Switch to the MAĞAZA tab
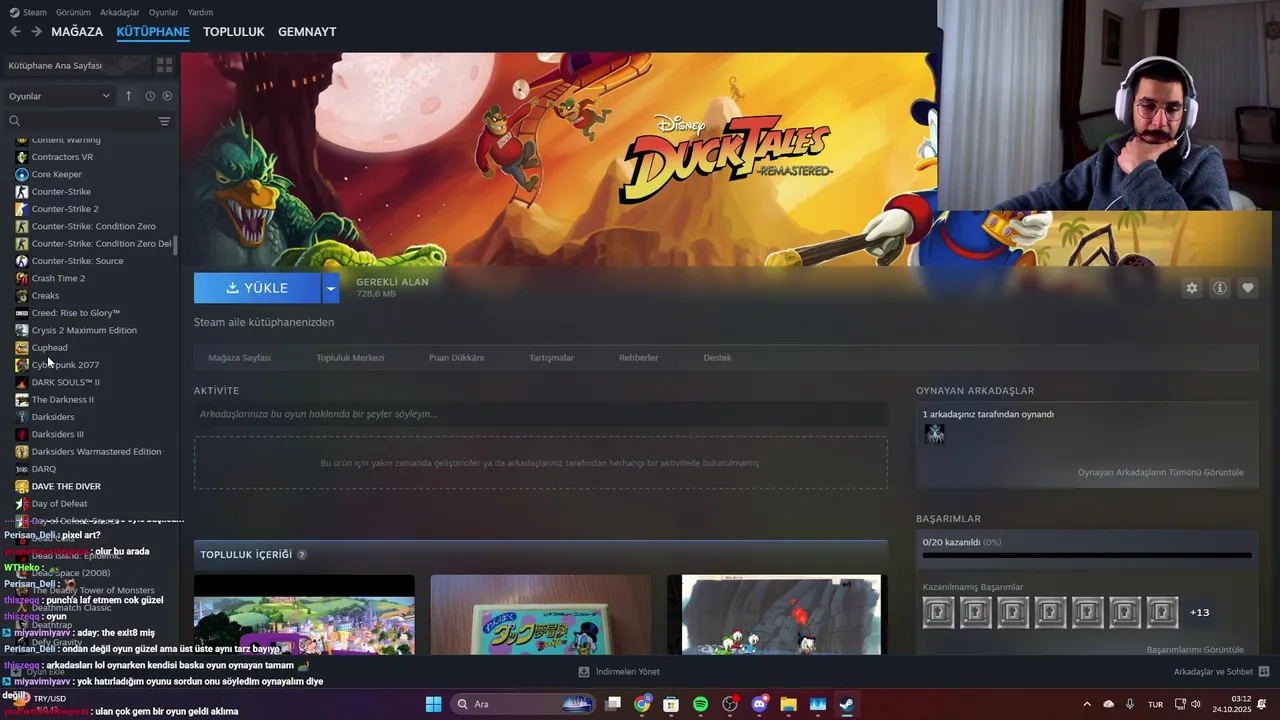1280x720 pixels. [77, 32]
